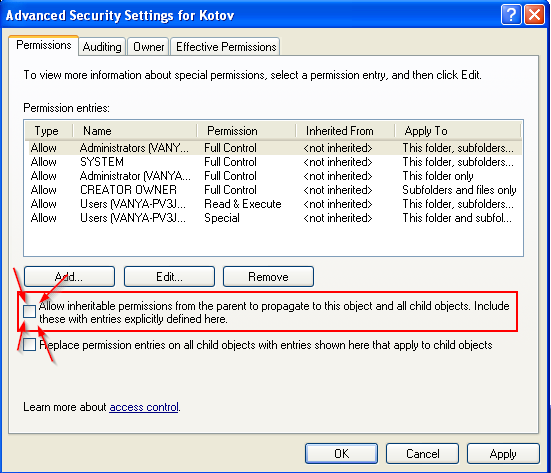Remove the selected permission entry

268,277
